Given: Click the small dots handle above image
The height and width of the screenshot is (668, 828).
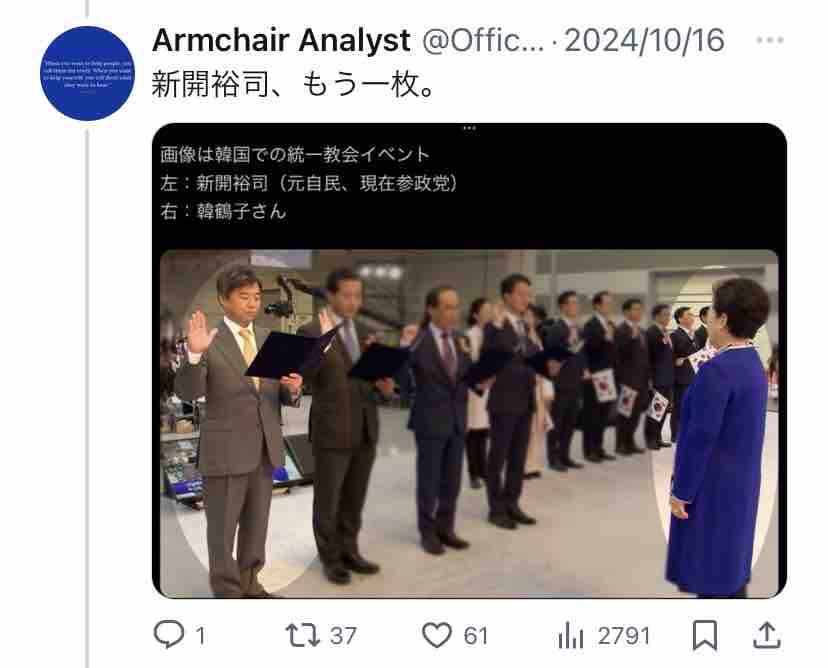Looking at the screenshot, I should [469, 128].
